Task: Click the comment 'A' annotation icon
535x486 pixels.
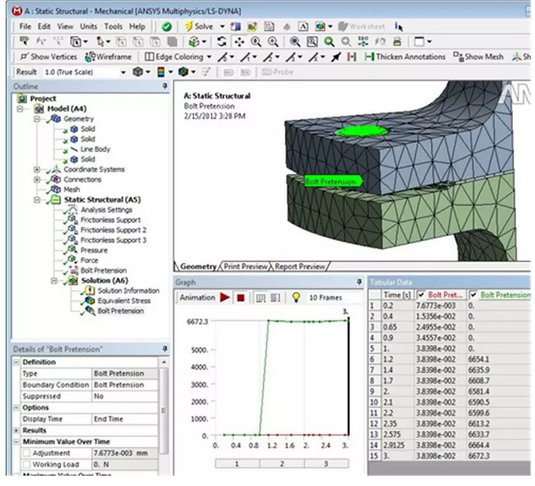Action: coord(303,27)
